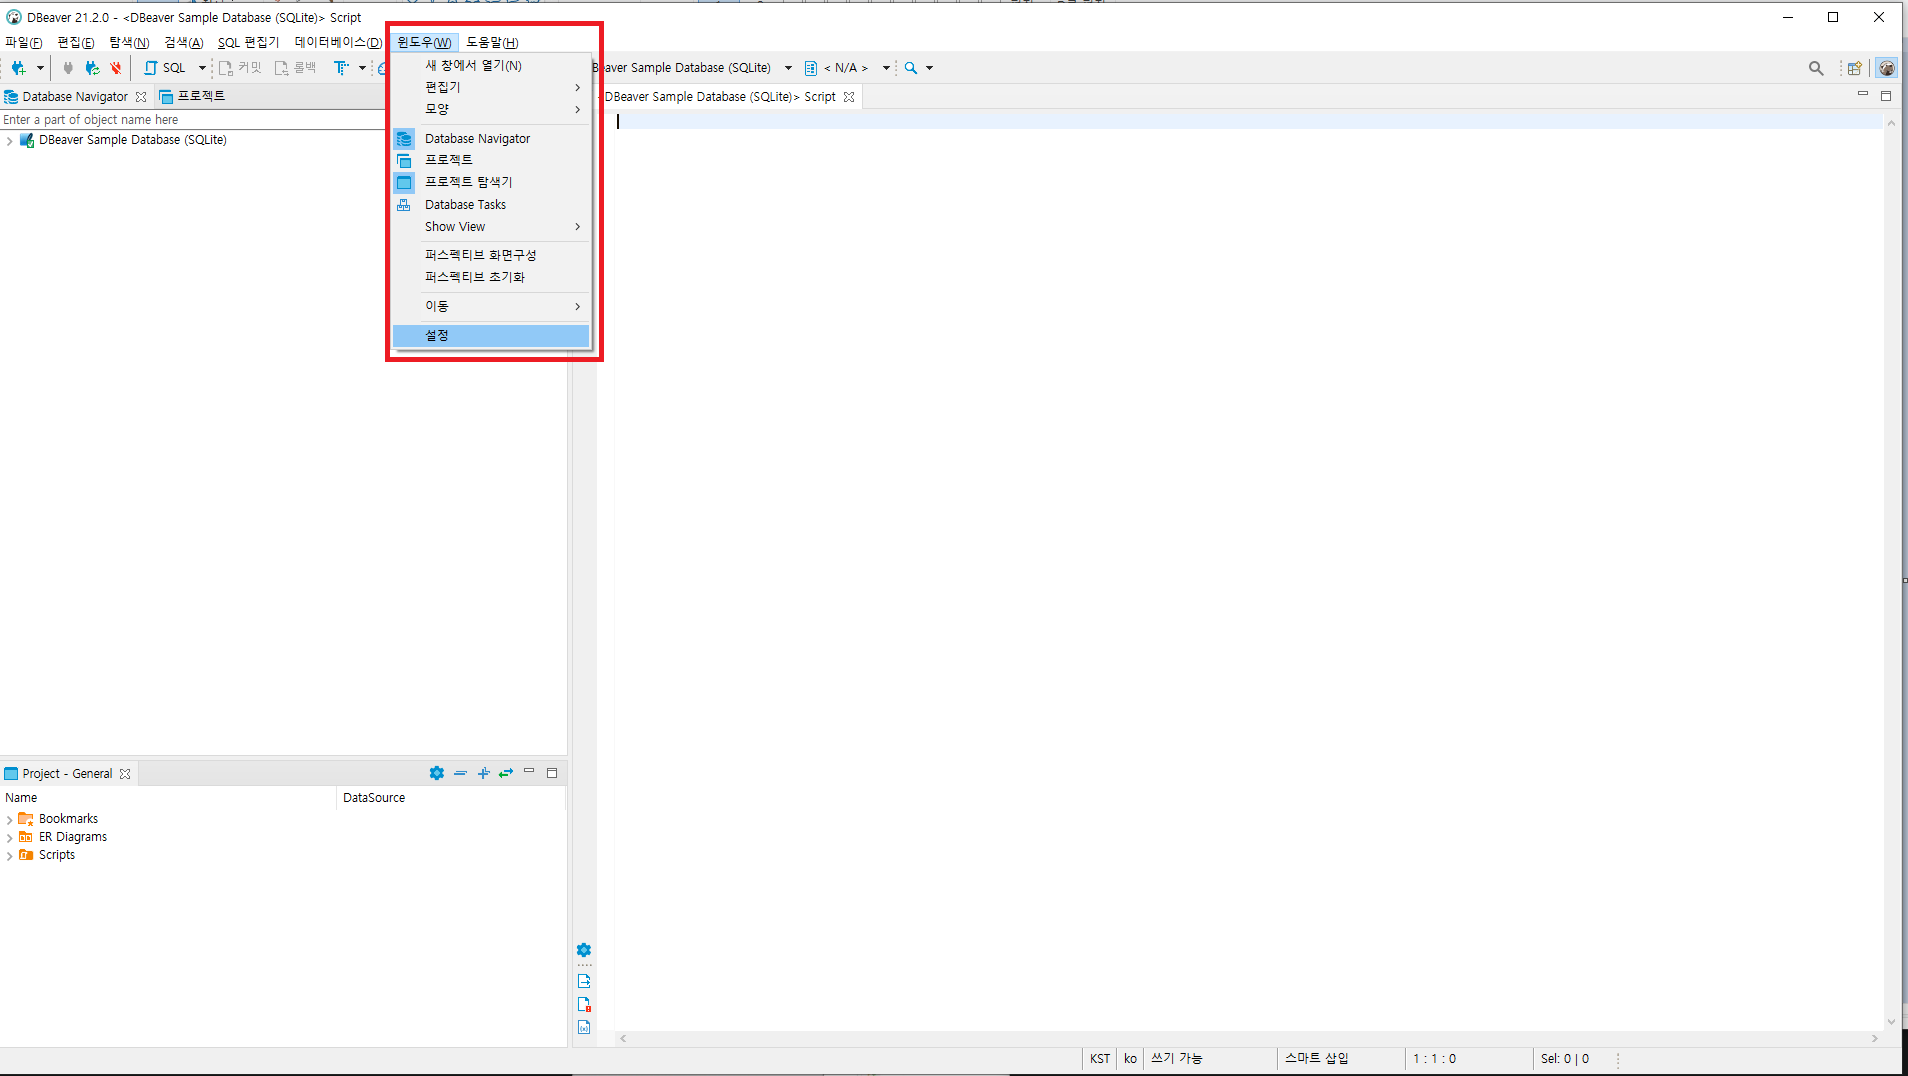
Task: Click the object name filter field
Action: [193, 120]
